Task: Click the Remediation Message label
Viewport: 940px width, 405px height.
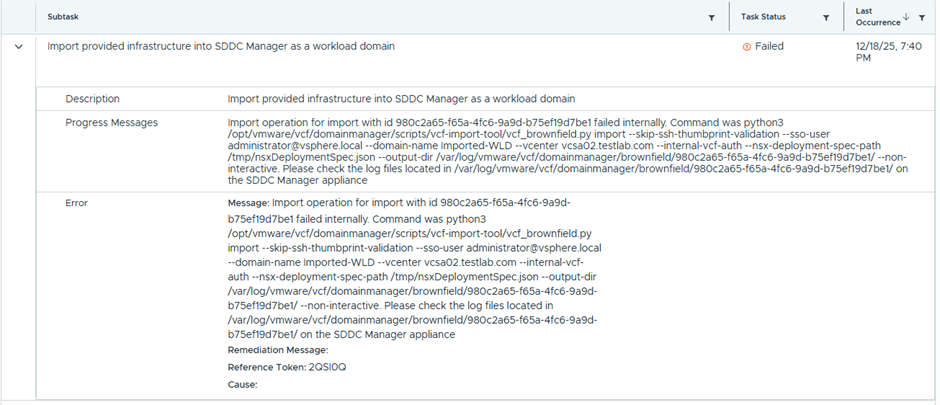Action: (x=278, y=350)
